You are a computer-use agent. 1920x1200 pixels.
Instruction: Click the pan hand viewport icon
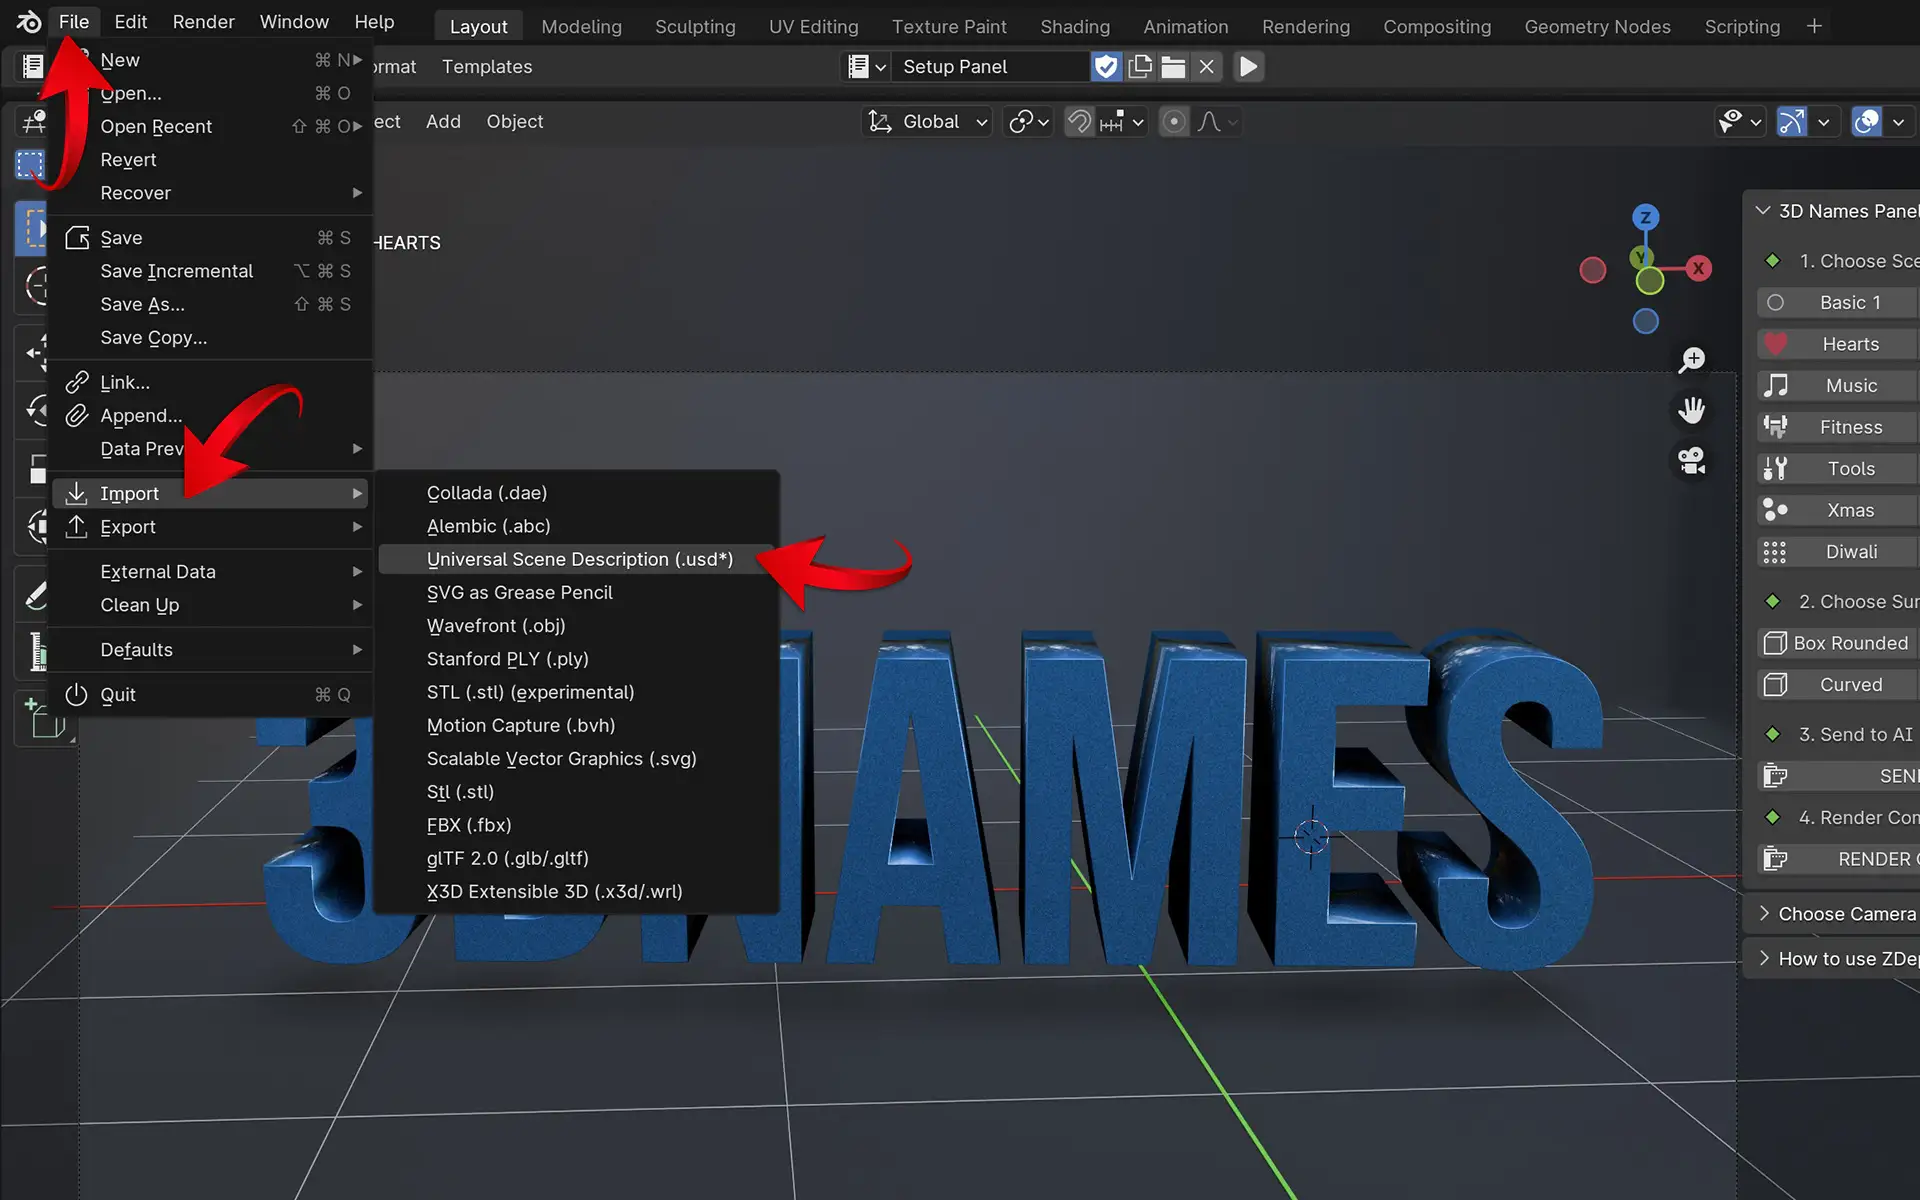(1692, 410)
